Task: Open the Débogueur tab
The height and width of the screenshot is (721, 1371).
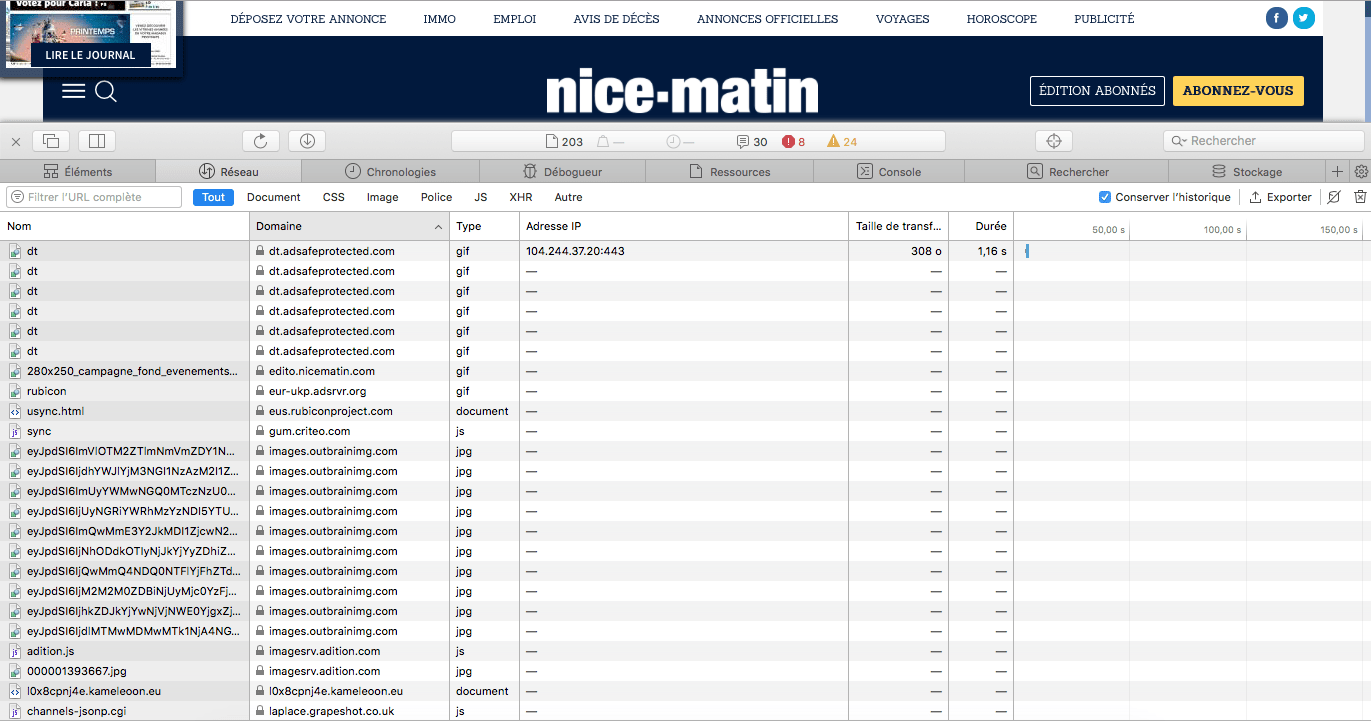Action: click(563, 172)
